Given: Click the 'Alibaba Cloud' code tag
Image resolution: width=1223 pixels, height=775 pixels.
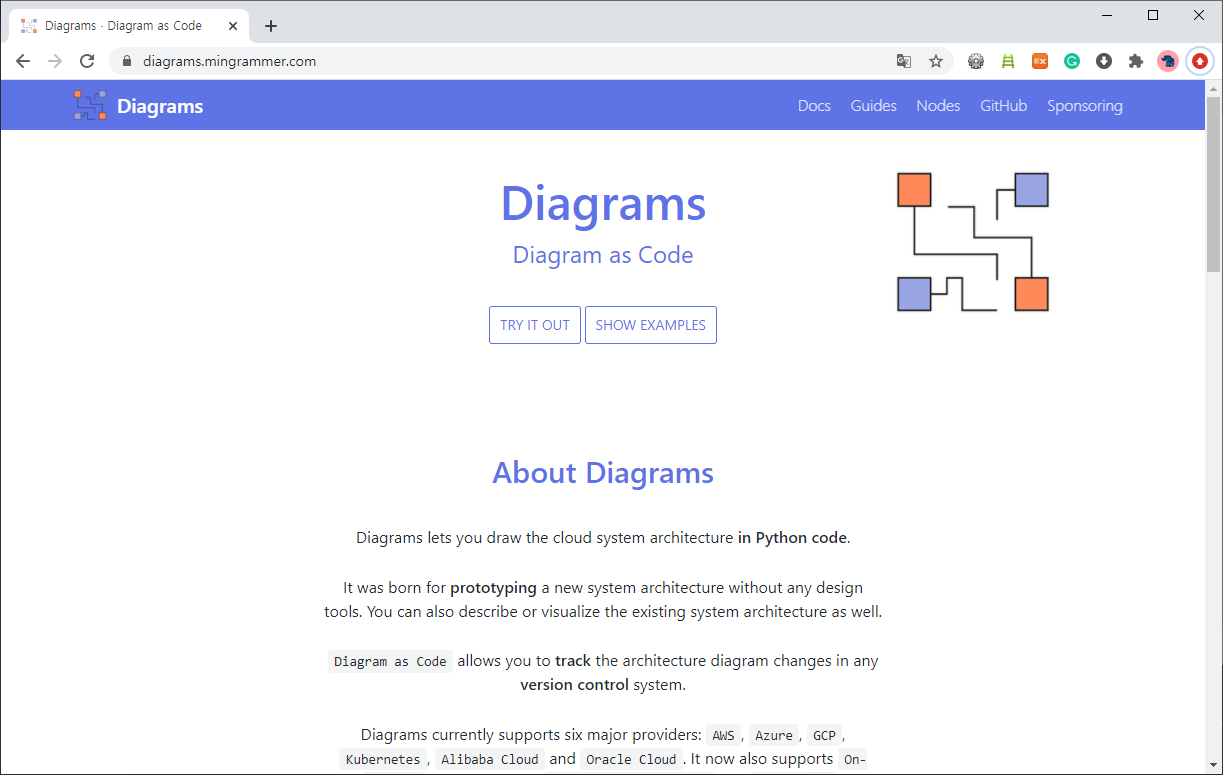Looking at the screenshot, I should coord(490,759).
